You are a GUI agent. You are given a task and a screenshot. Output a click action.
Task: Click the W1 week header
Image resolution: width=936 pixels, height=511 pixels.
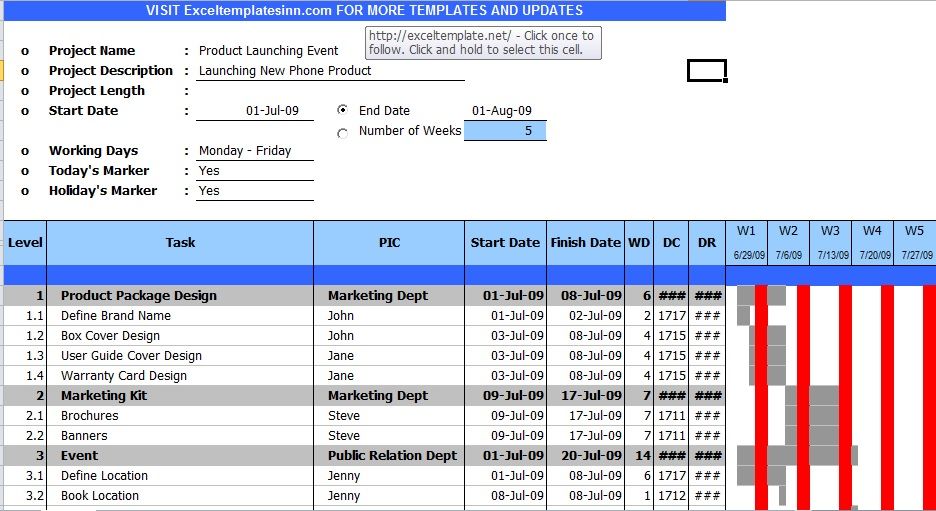[x=747, y=242]
